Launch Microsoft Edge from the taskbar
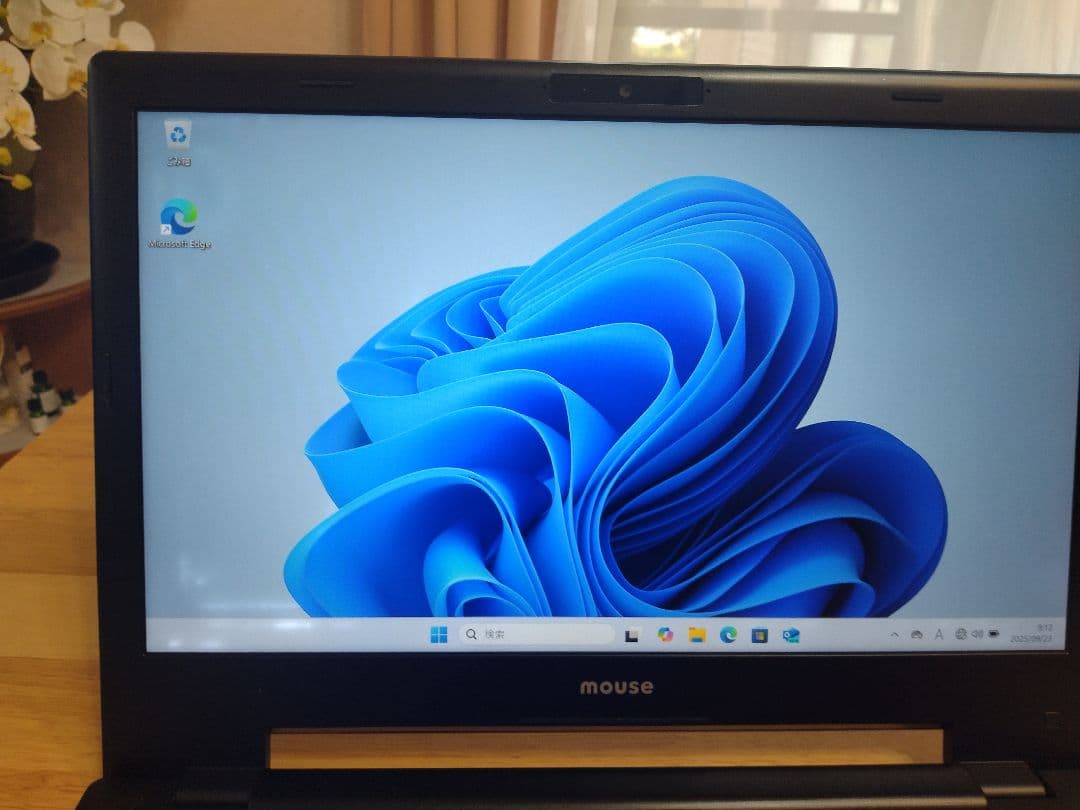 pyautogui.click(x=728, y=635)
